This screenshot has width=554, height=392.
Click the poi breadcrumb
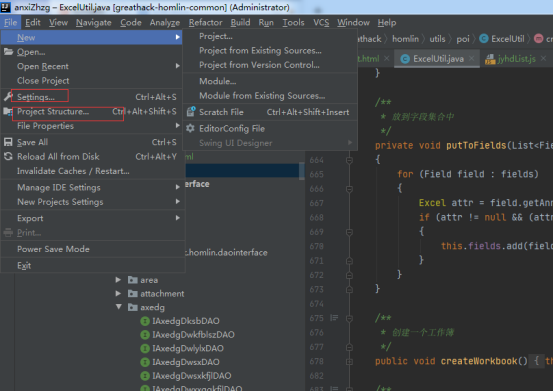coord(463,39)
